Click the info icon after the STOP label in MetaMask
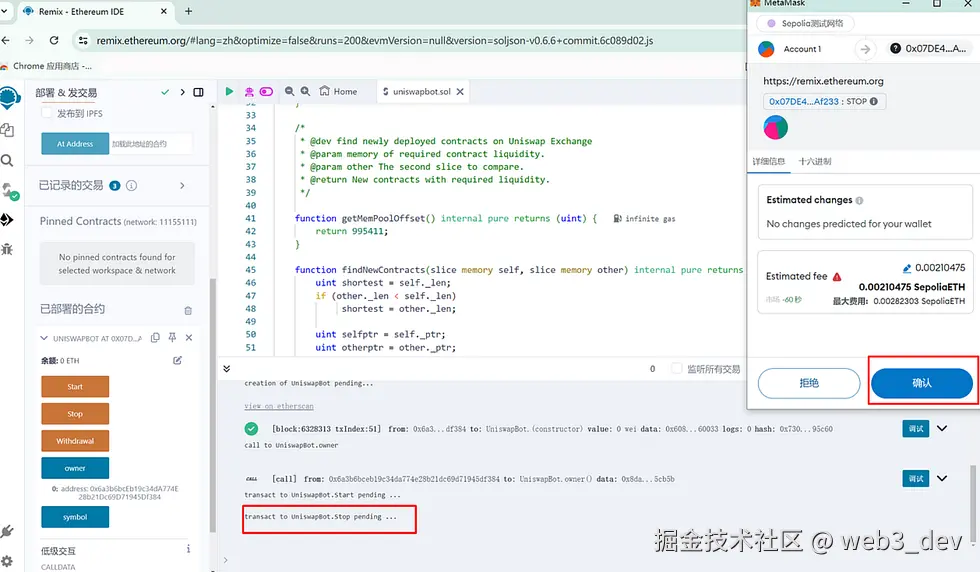The height and width of the screenshot is (572, 980). pyautogui.click(x=874, y=101)
